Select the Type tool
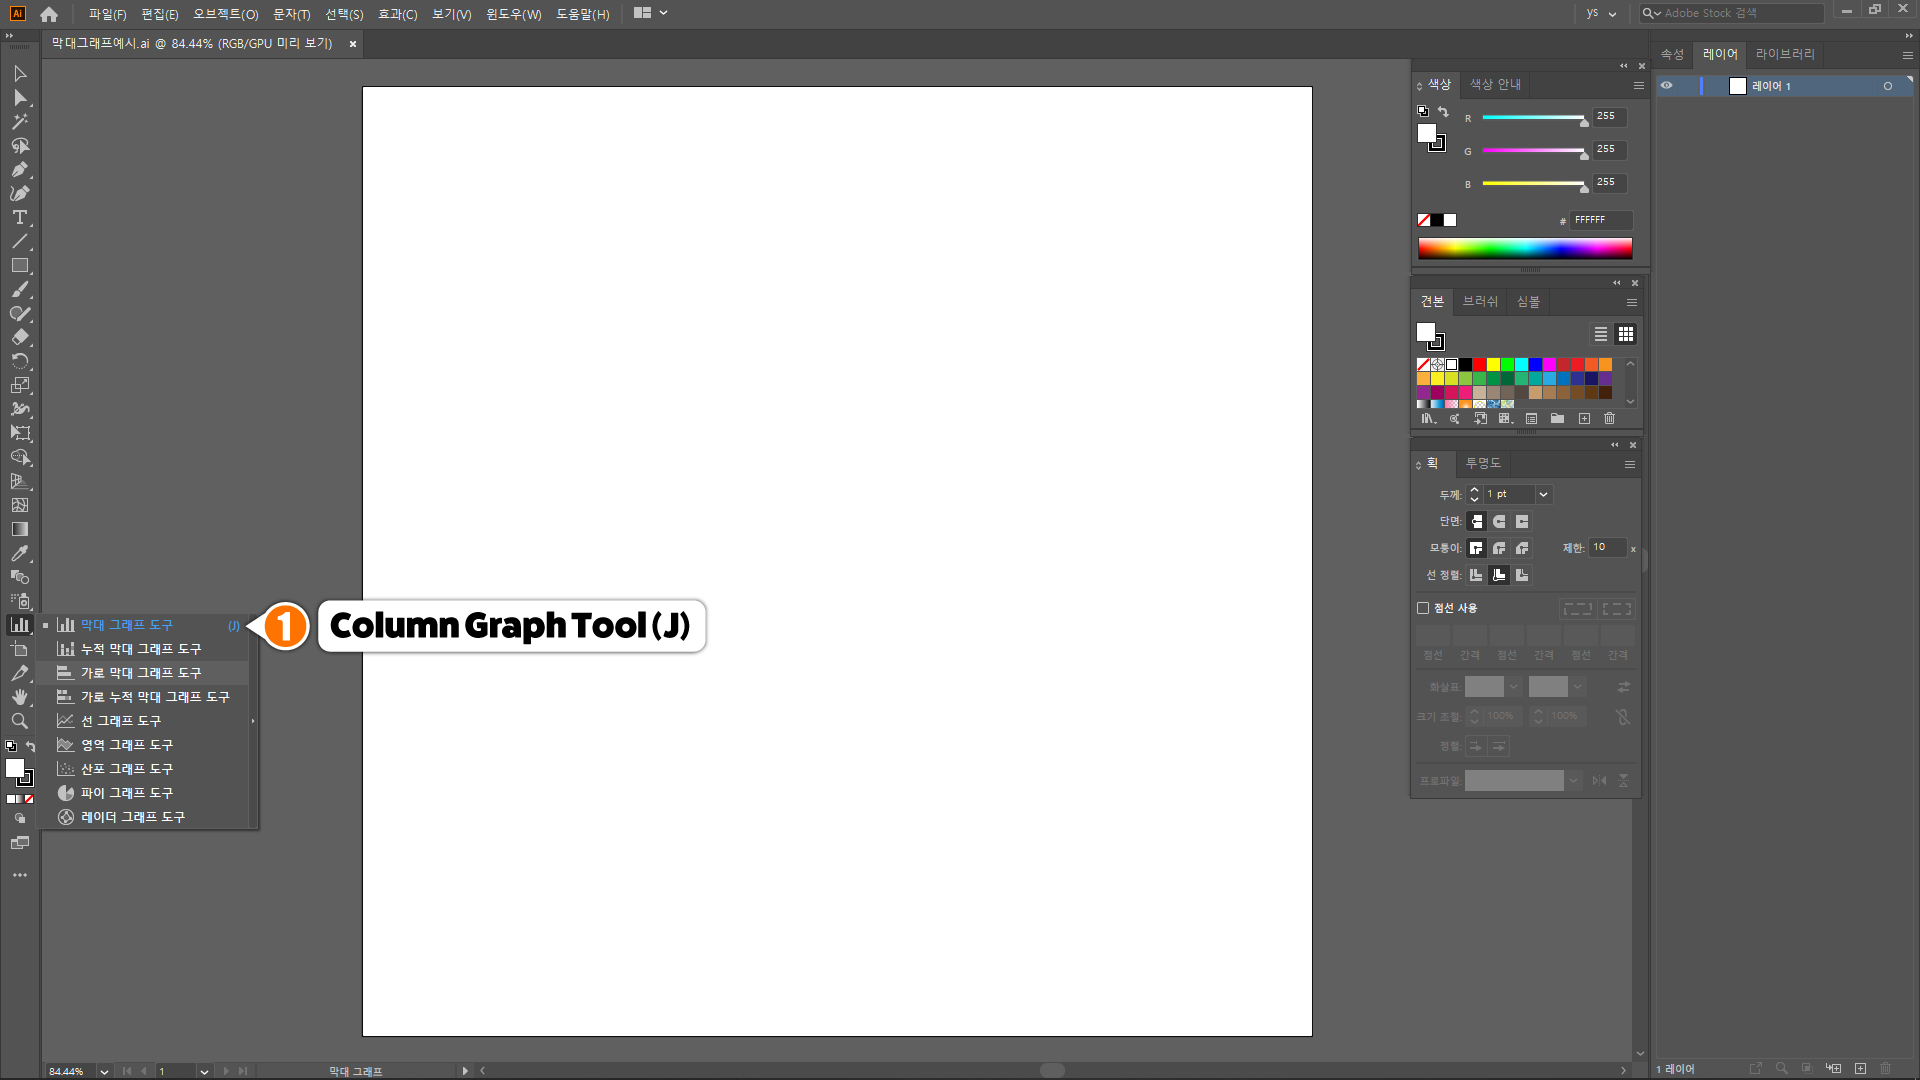The image size is (1920, 1080). coord(19,217)
